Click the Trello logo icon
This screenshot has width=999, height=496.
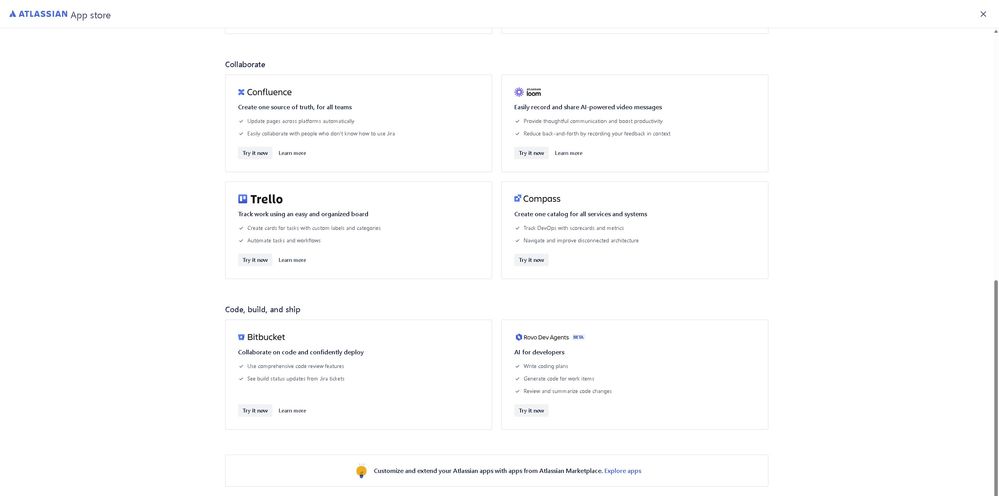click(242, 199)
